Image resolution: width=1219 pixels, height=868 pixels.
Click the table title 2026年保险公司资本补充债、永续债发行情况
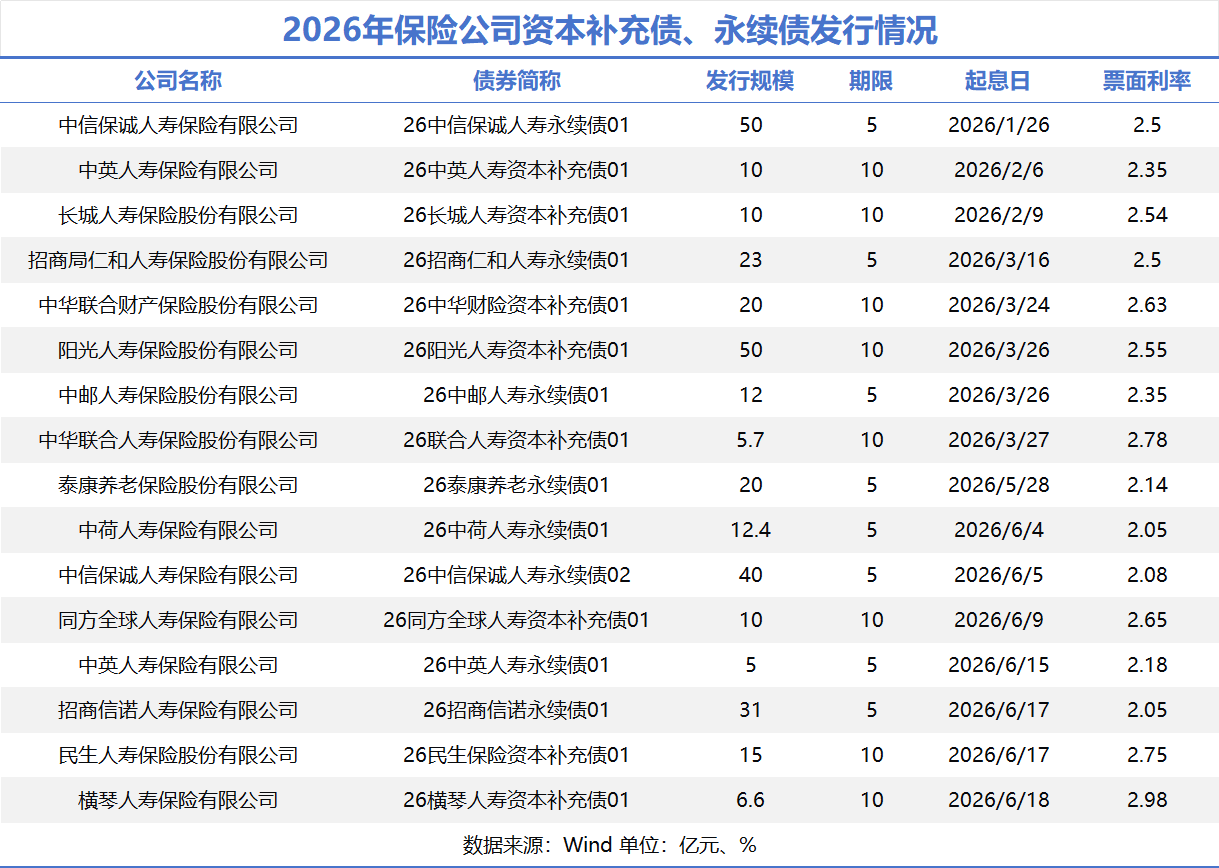click(610, 30)
